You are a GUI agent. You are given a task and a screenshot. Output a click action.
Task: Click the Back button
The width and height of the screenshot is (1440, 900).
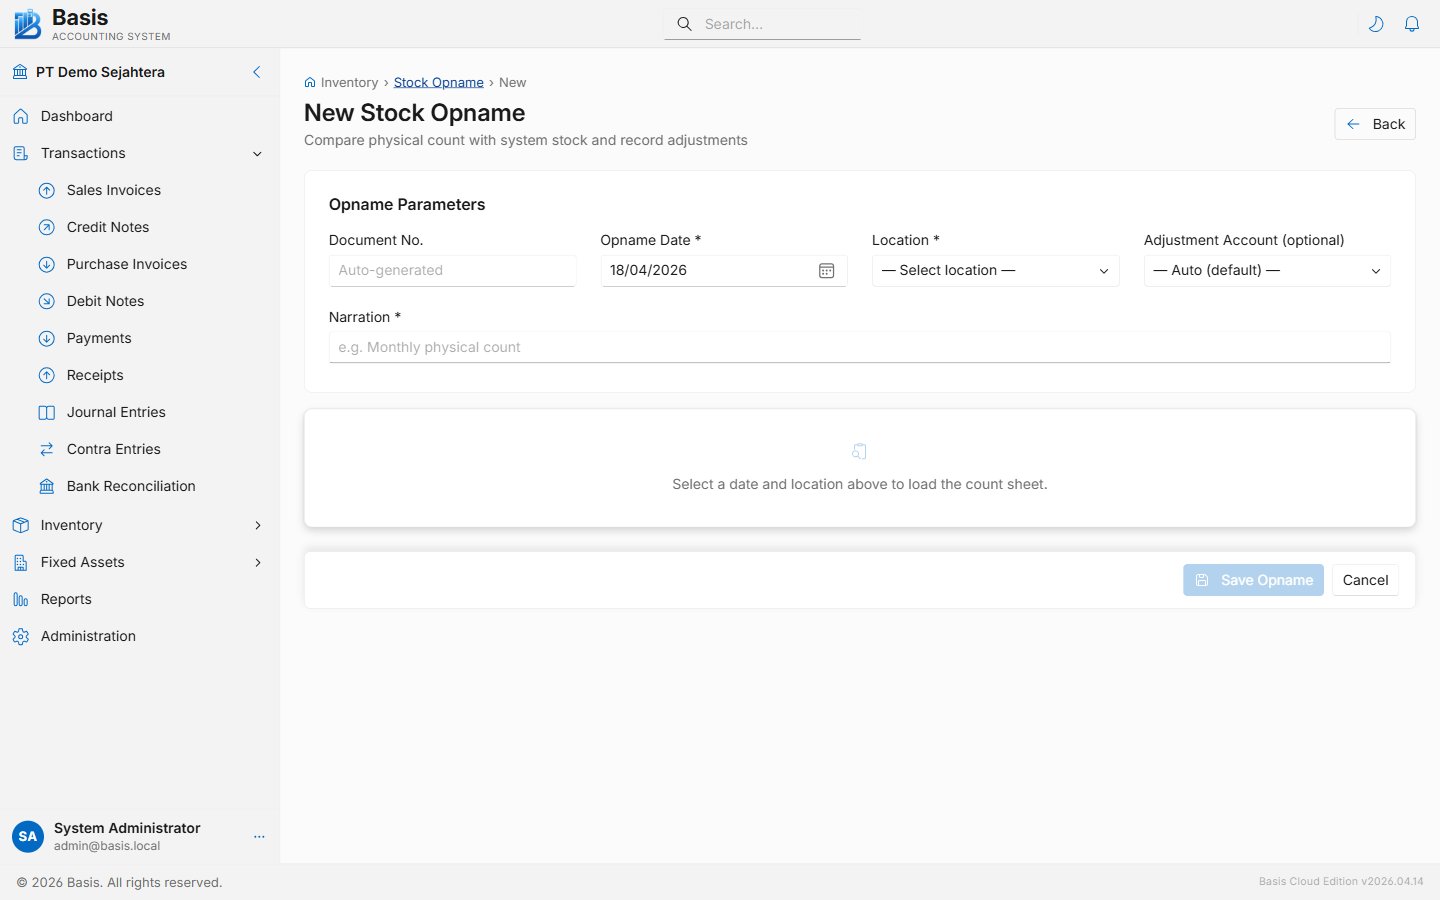[x=1374, y=124]
